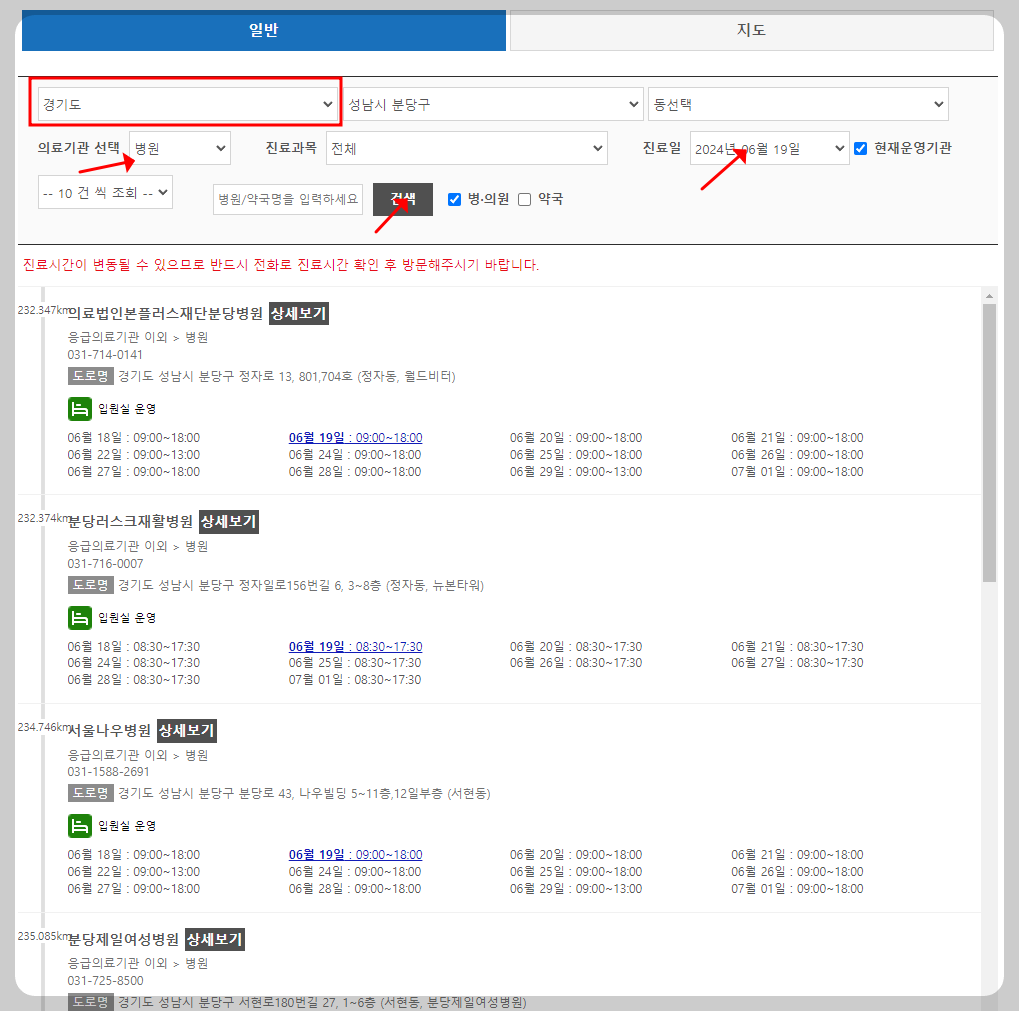1019x1011 pixels.
Task: Click 도로명 badge for 분당로 43 address
Action: [x=90, y=793]
